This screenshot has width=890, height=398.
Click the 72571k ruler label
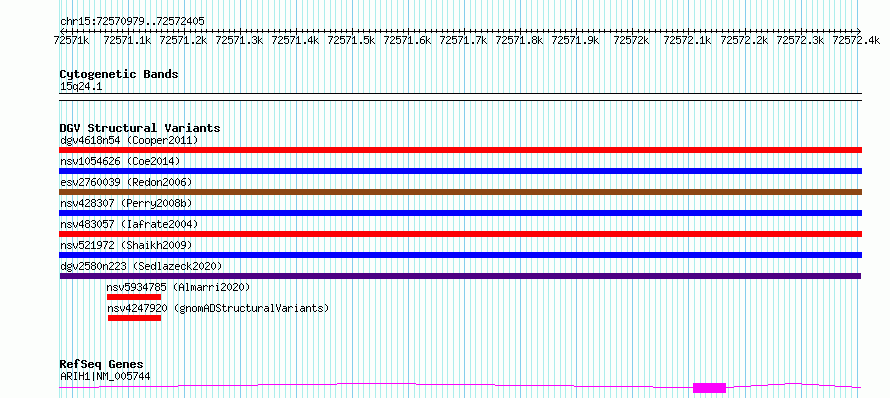coord(71,40)
